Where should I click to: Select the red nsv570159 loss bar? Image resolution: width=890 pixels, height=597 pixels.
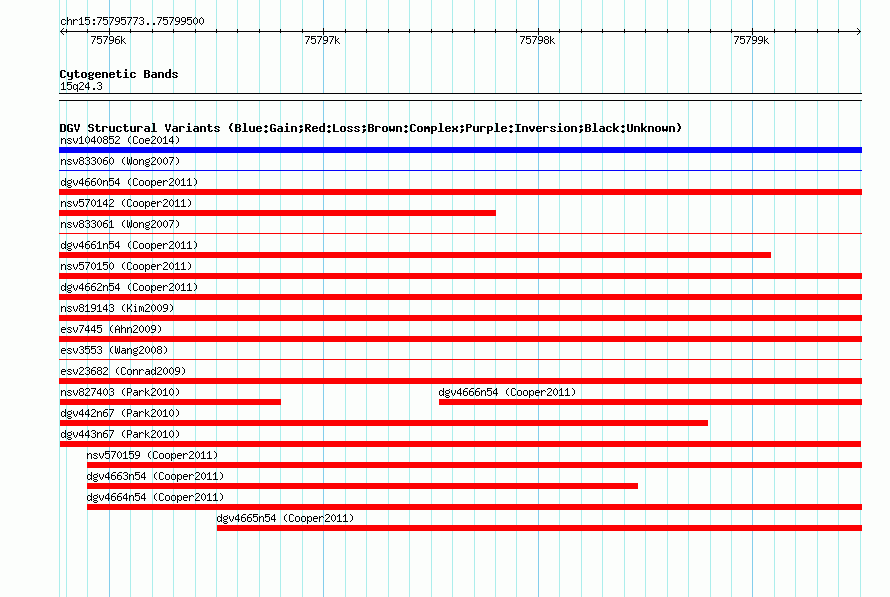(475, 465)
